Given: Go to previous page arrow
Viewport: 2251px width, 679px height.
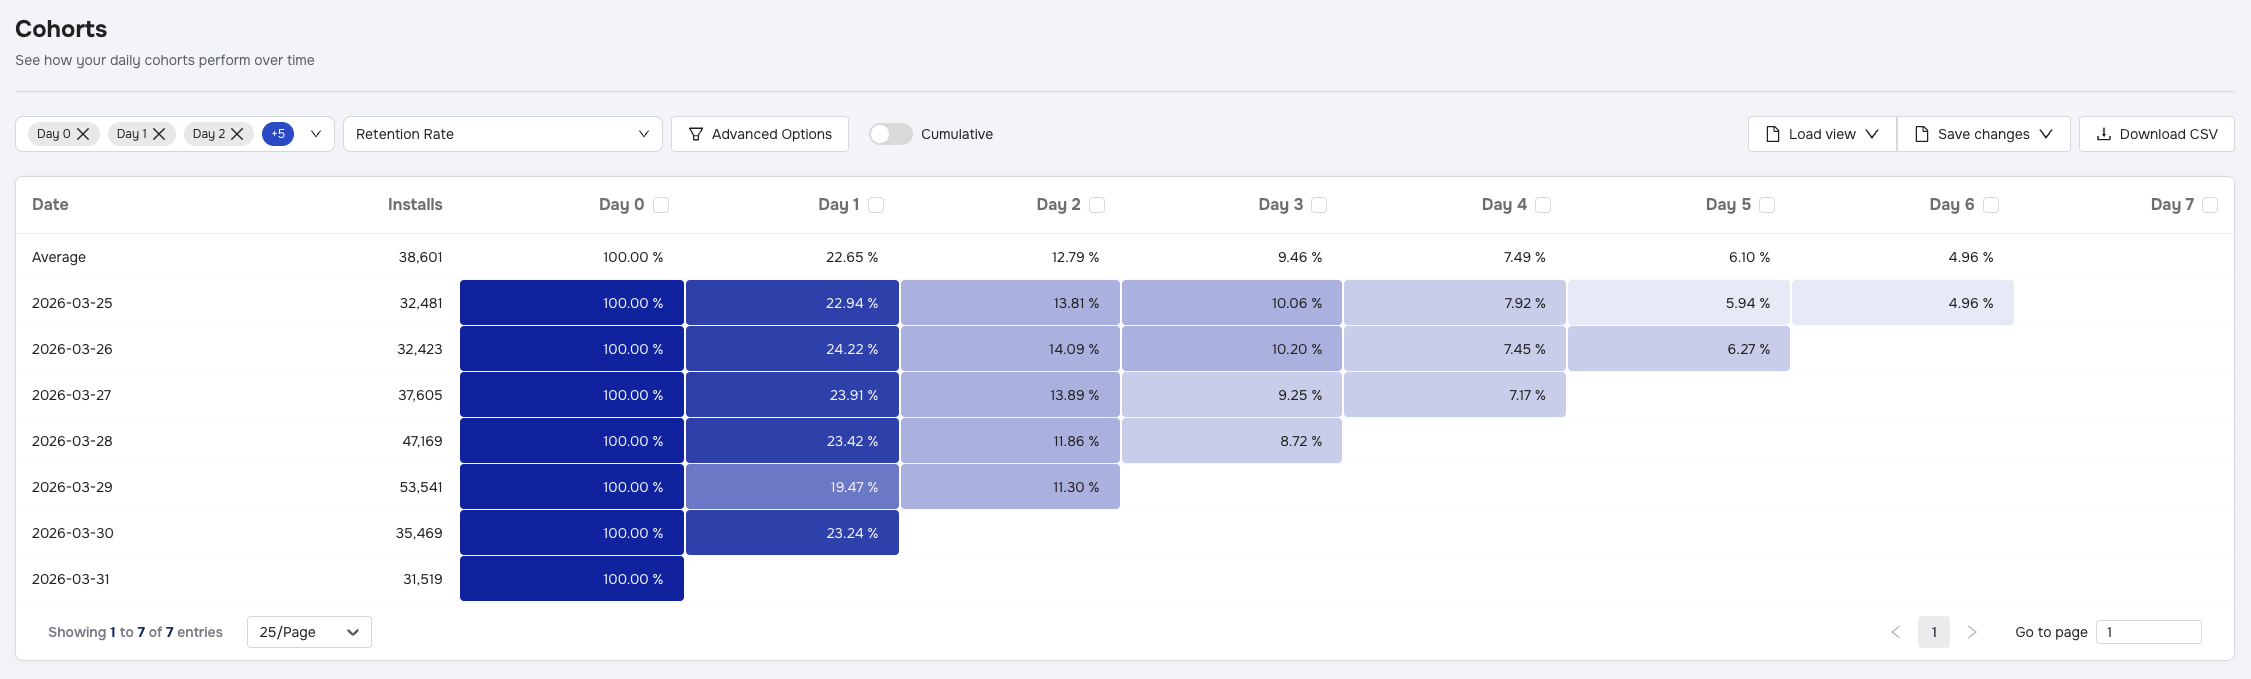Looking at the screenshot, I should (x=1895, y=632).
